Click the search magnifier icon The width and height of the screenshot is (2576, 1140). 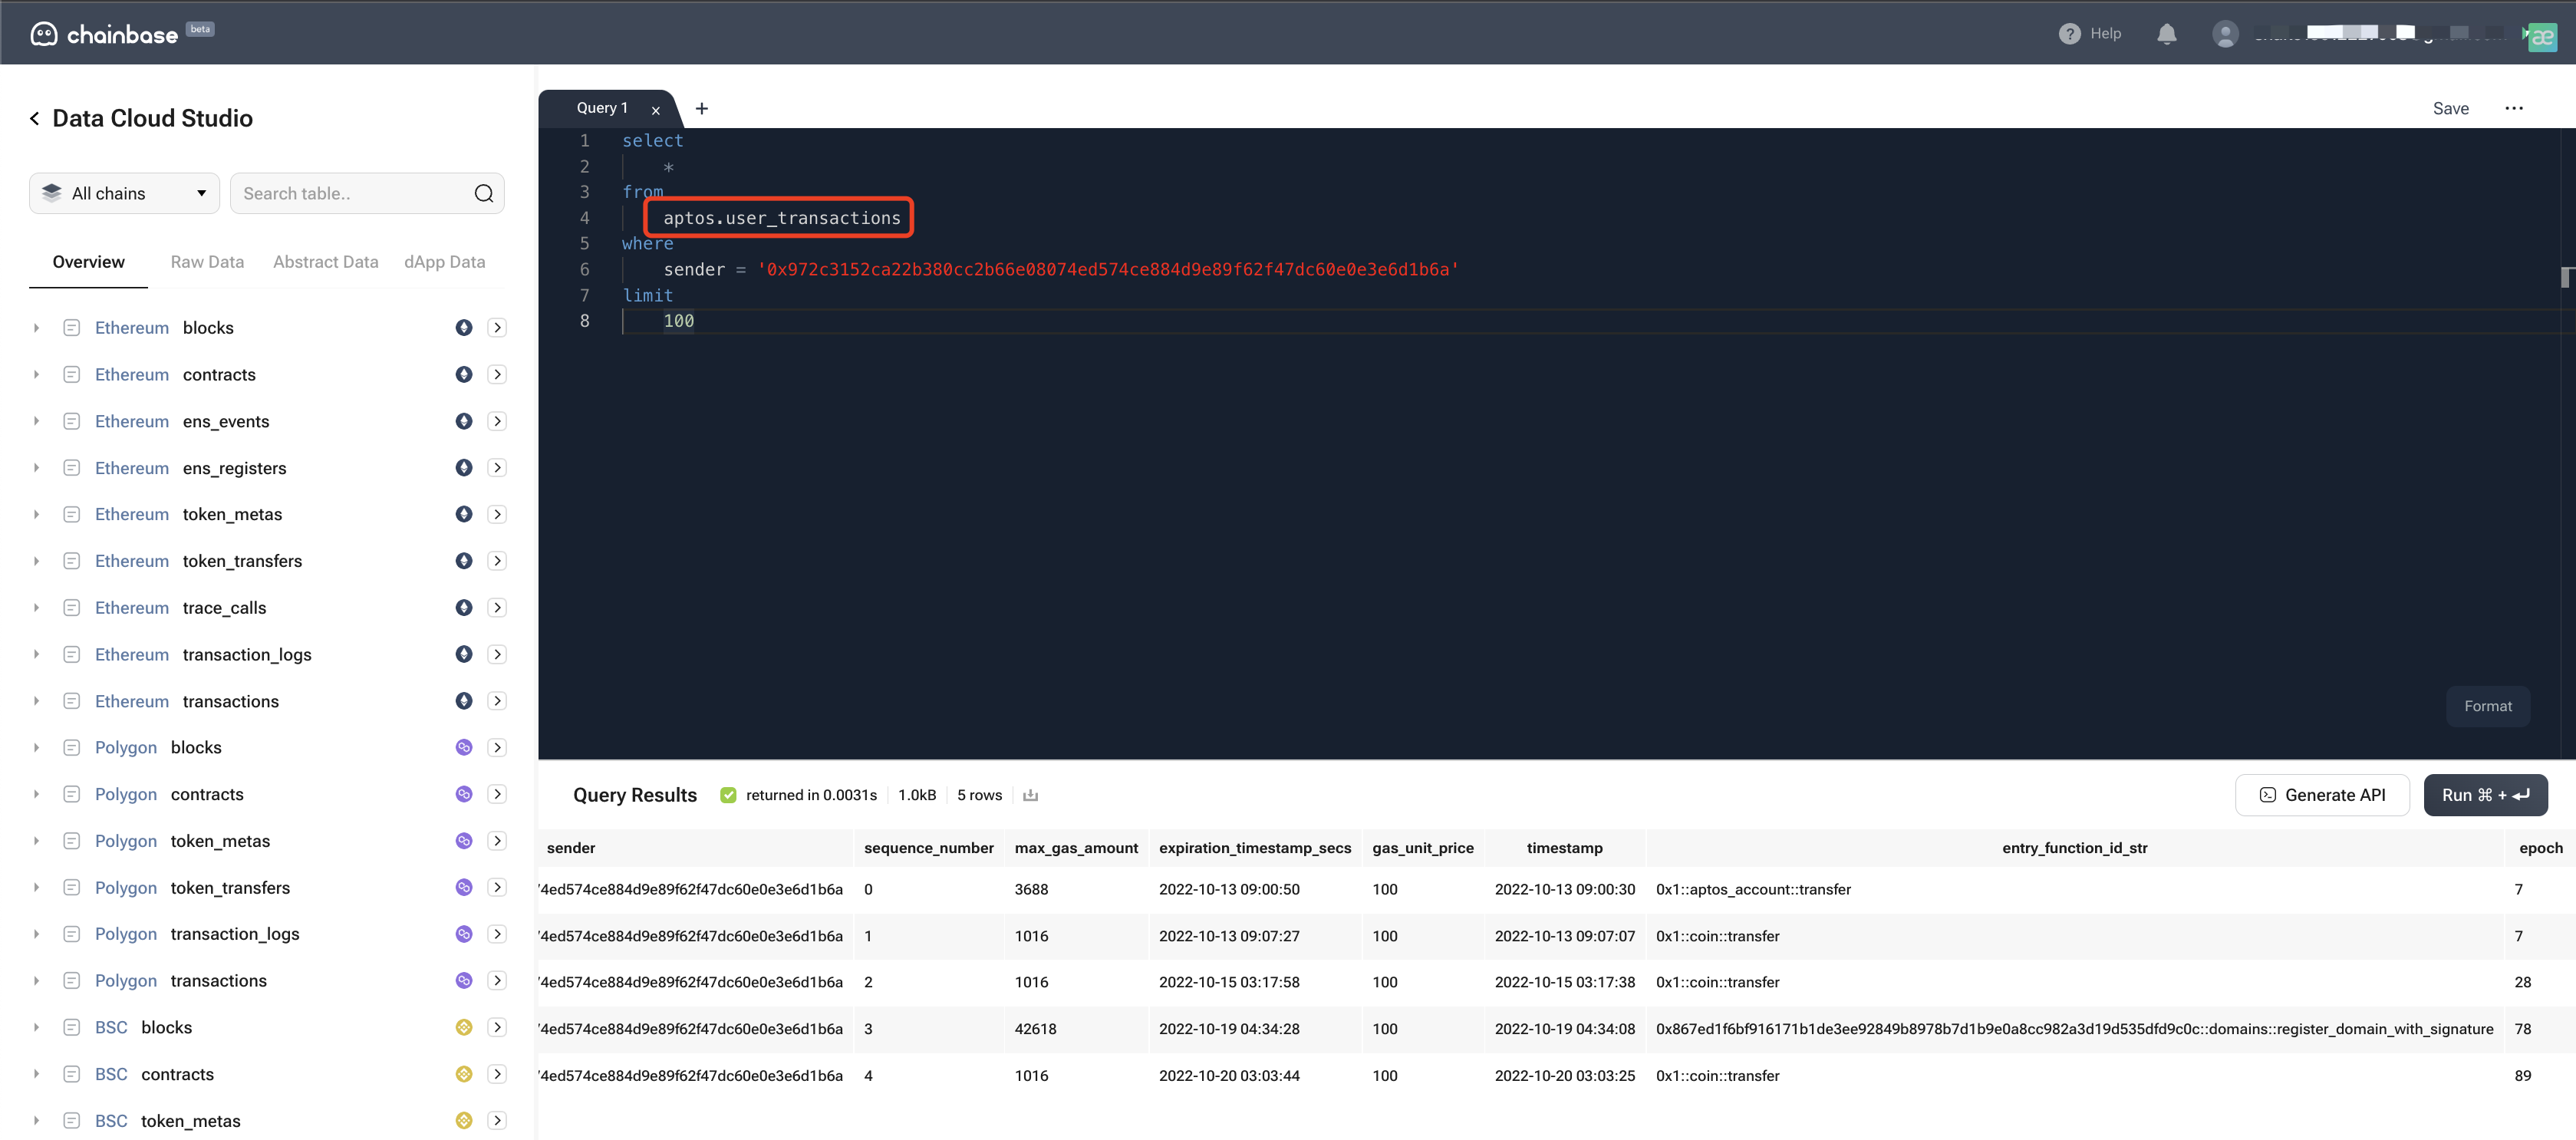pyautogui.click(x=484, y=193)
